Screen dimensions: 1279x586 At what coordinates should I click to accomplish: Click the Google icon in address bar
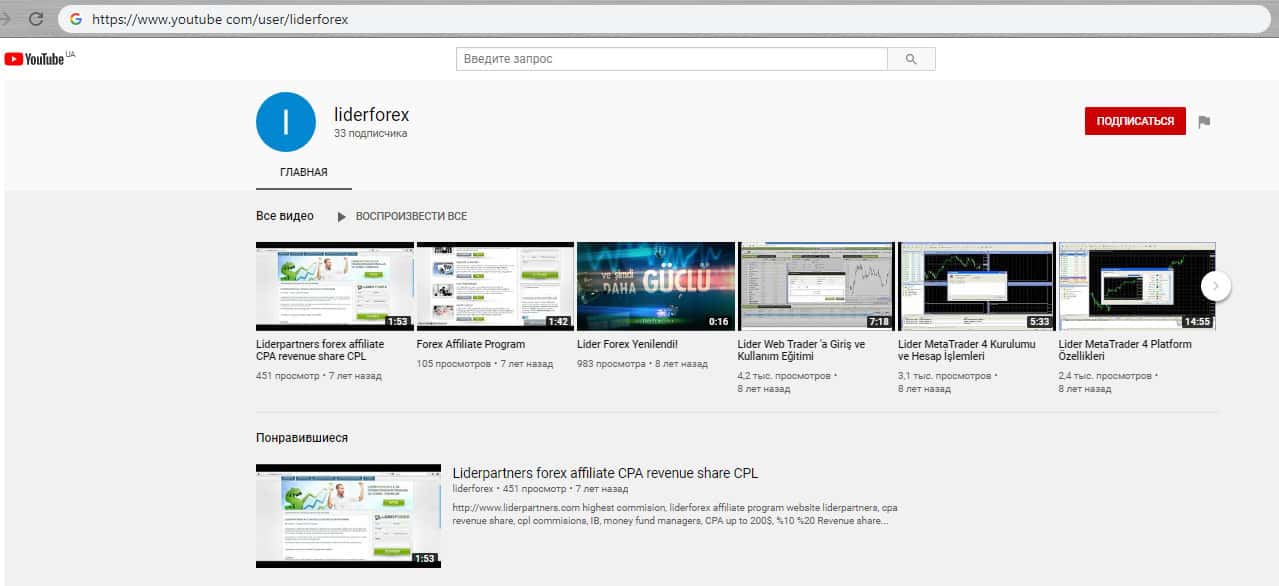(75, 19)
